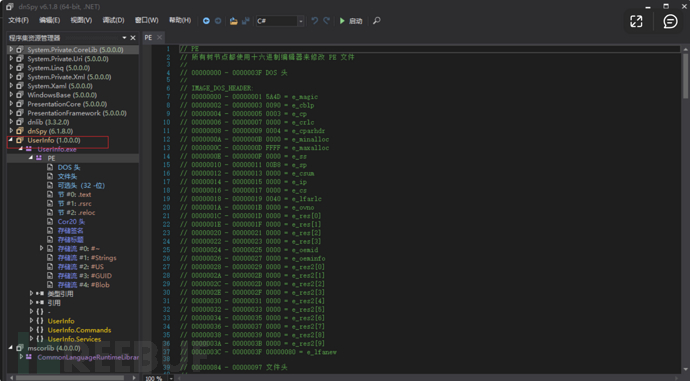
Task: Expand the System.Linq assembly node
Action: pos(11,68)
